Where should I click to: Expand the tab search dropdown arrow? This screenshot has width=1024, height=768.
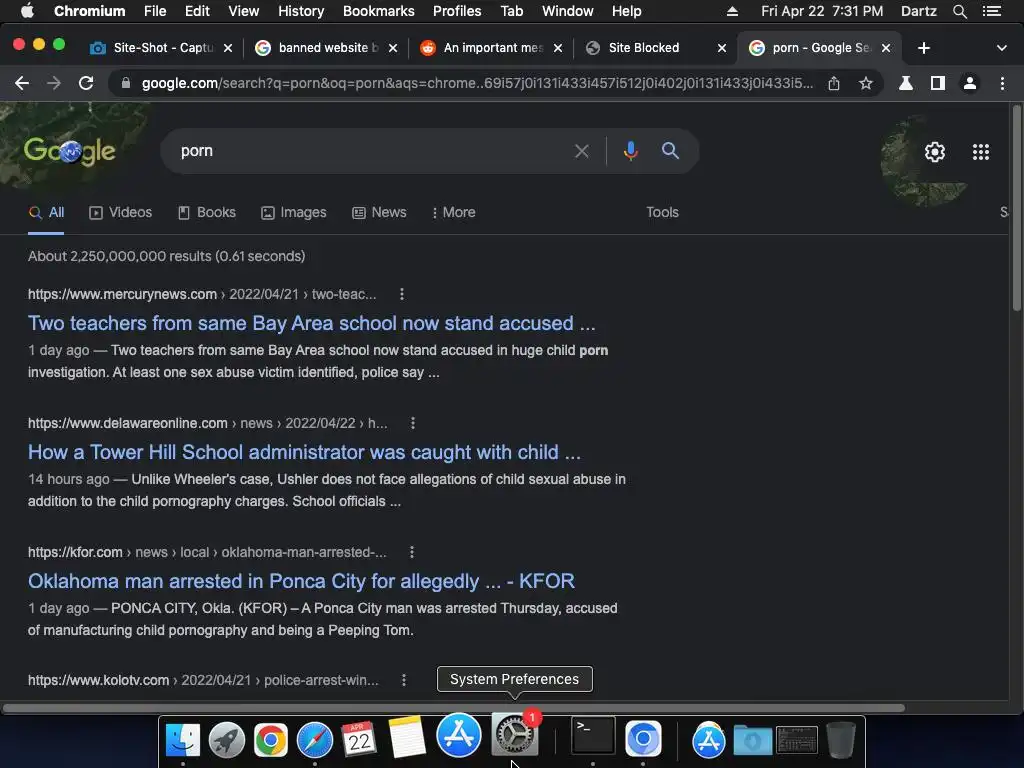coord(1002,48)
